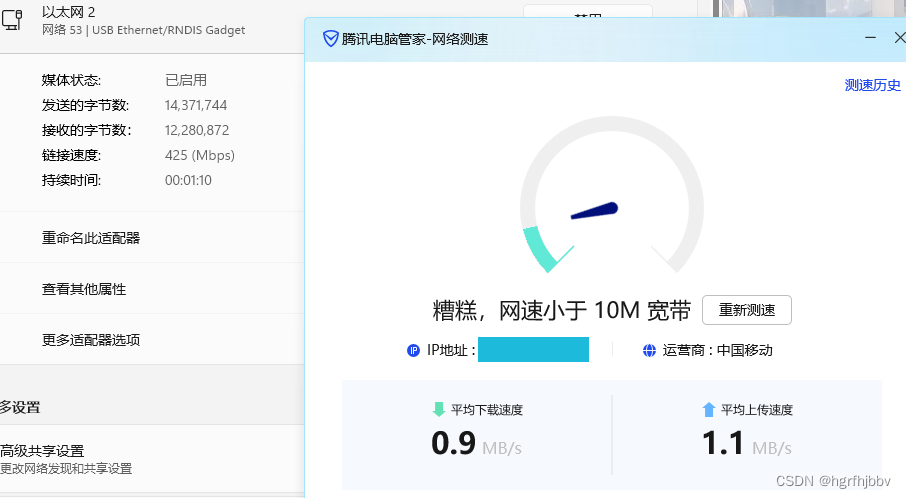The height and width of the screenshot is (498, 906).
Task: Click the 平均下载速度 label
Action: [x=487, y=410]
